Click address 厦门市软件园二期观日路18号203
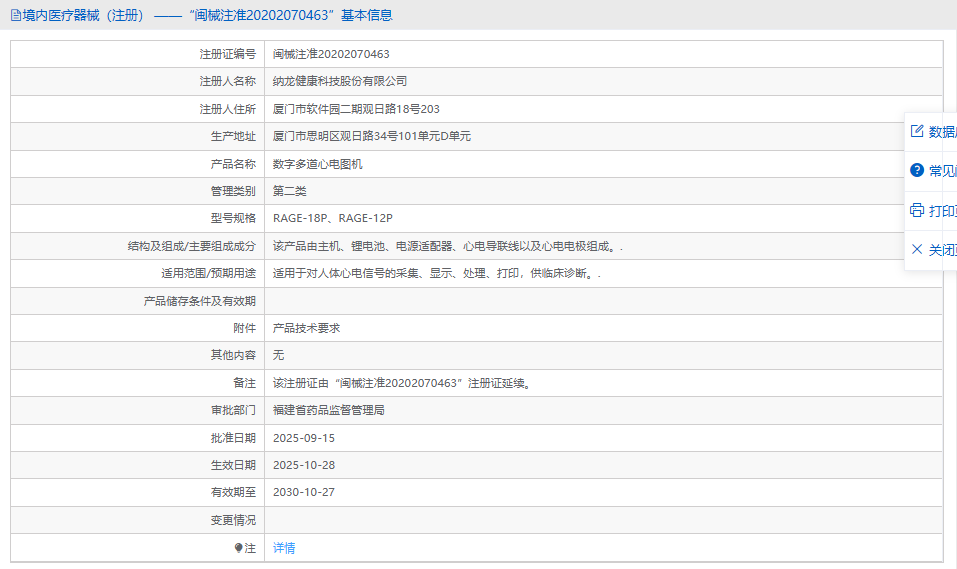The height and width of the screenshot is (569, 957). point(356,109)
